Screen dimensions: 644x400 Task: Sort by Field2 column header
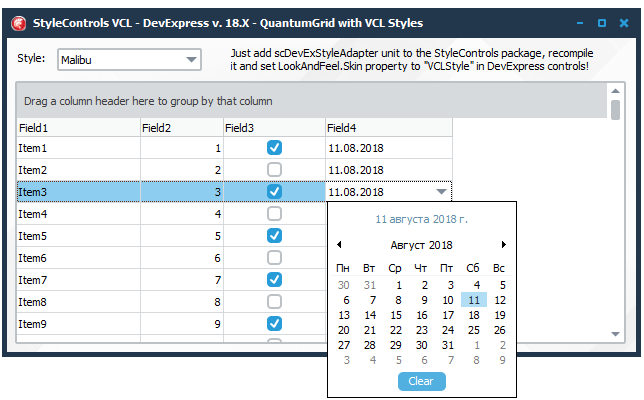pos(182,128)
